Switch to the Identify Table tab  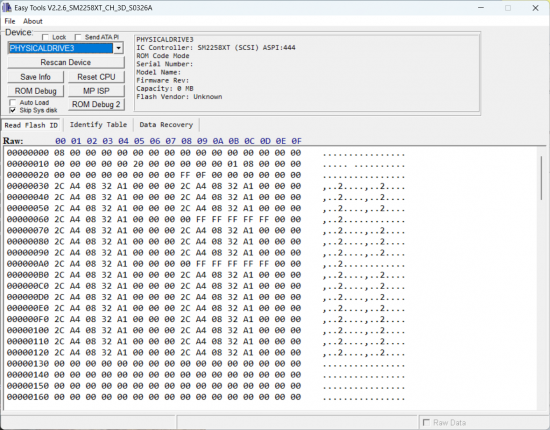[x=98, y=125]
